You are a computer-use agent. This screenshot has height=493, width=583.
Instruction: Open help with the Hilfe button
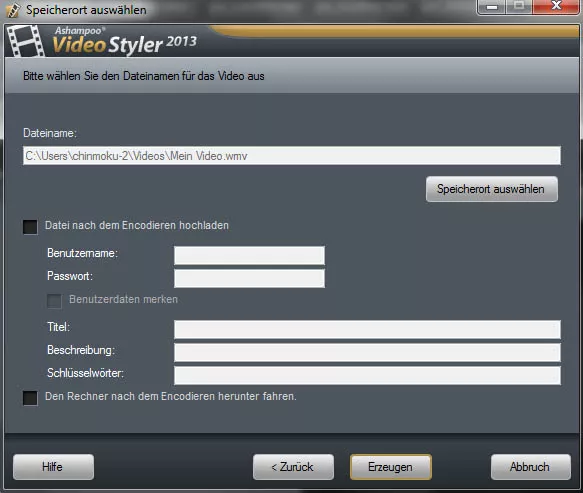click(x=53, y=467)
